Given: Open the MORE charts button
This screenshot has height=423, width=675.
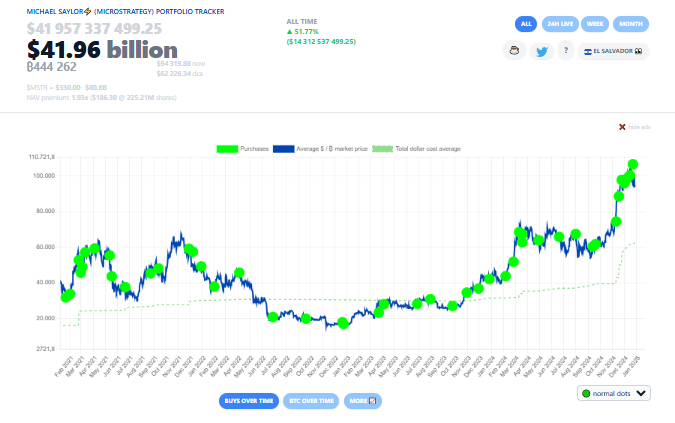Looking at the screenshot, I should 362,401.
